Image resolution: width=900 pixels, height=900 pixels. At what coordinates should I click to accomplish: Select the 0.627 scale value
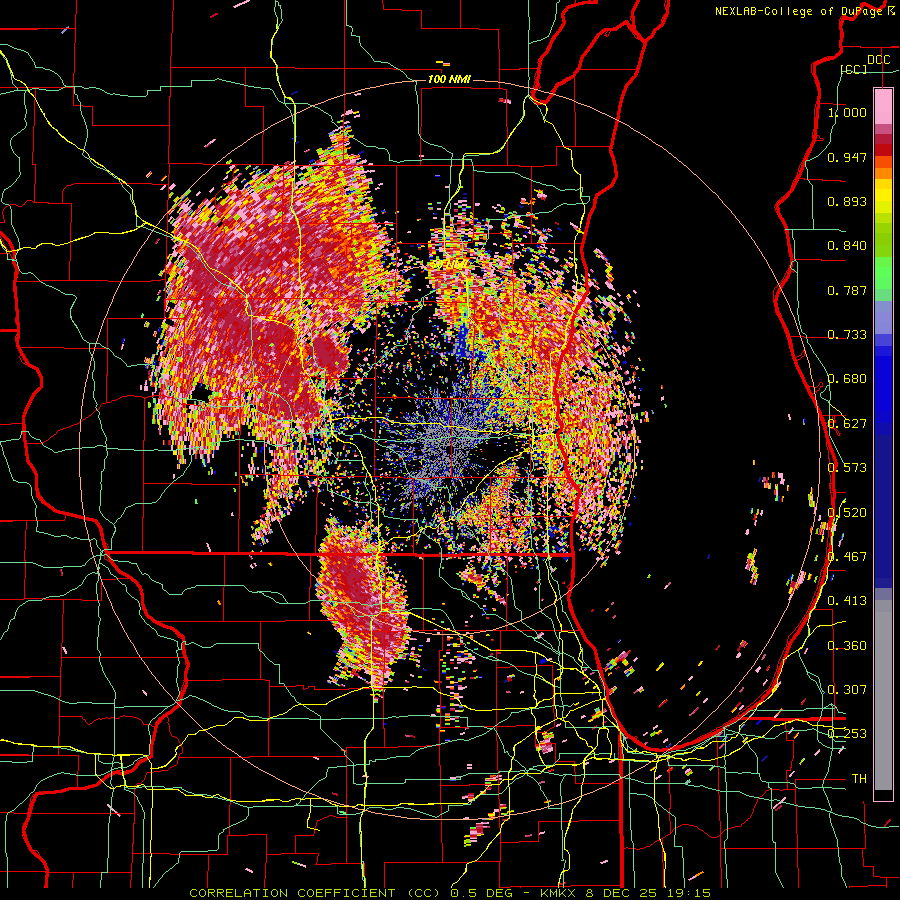pyautogui.click(x=847, y=424)
